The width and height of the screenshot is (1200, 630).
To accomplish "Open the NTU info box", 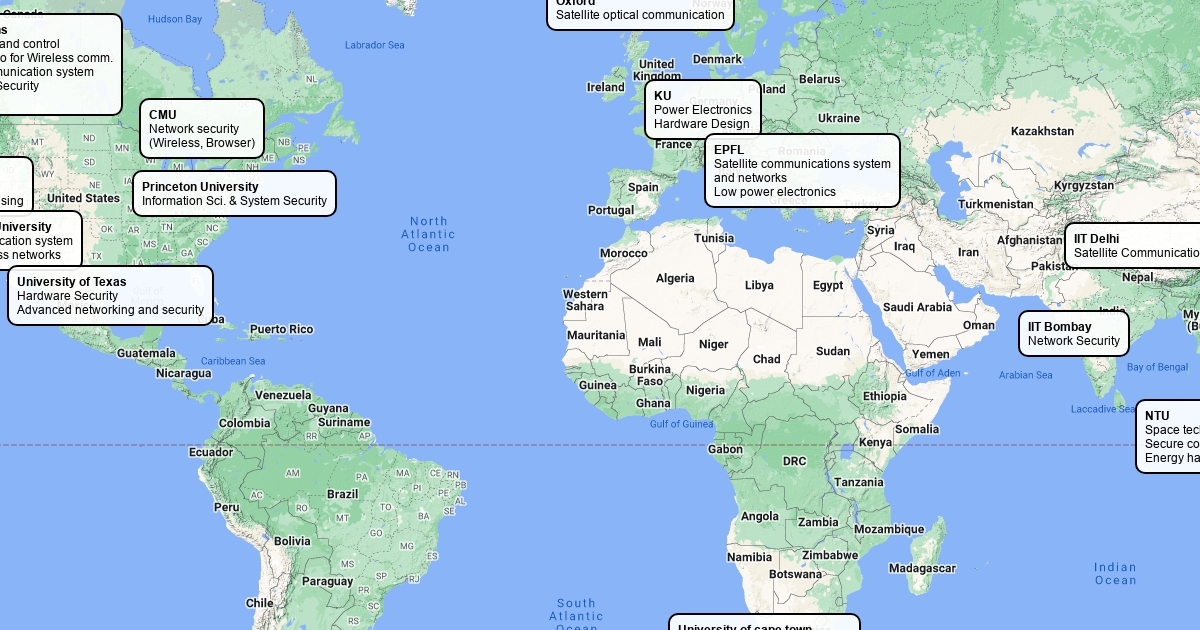I will [x=1168, y=437].
